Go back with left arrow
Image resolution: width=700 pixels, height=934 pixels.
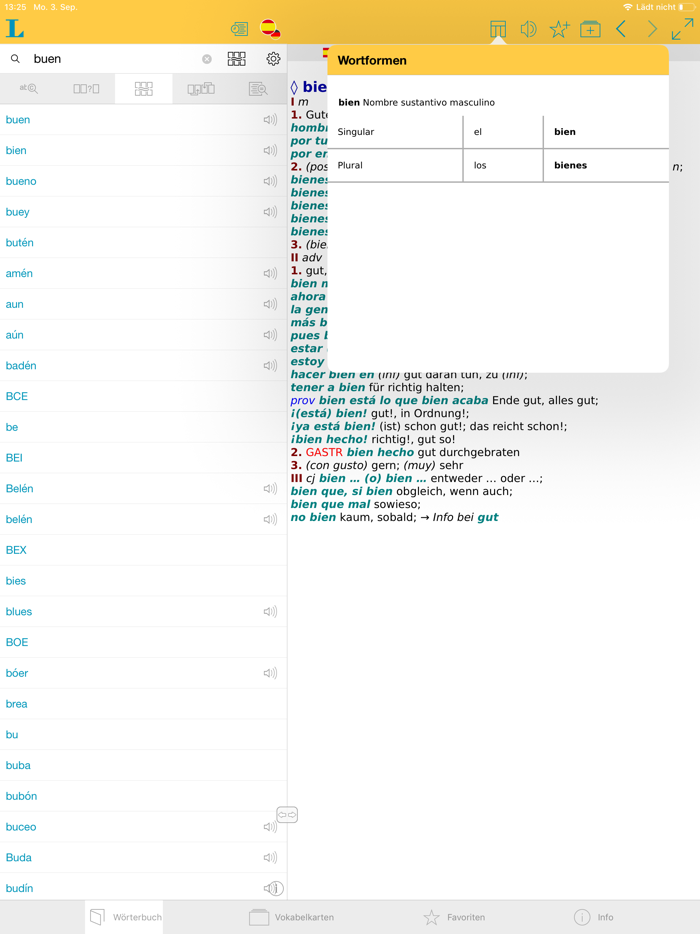click(621, 29)
